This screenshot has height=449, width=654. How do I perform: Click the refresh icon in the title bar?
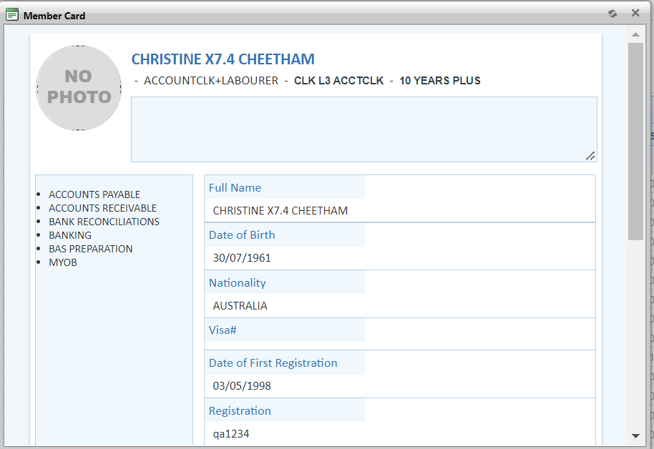(x=612, y=14)
